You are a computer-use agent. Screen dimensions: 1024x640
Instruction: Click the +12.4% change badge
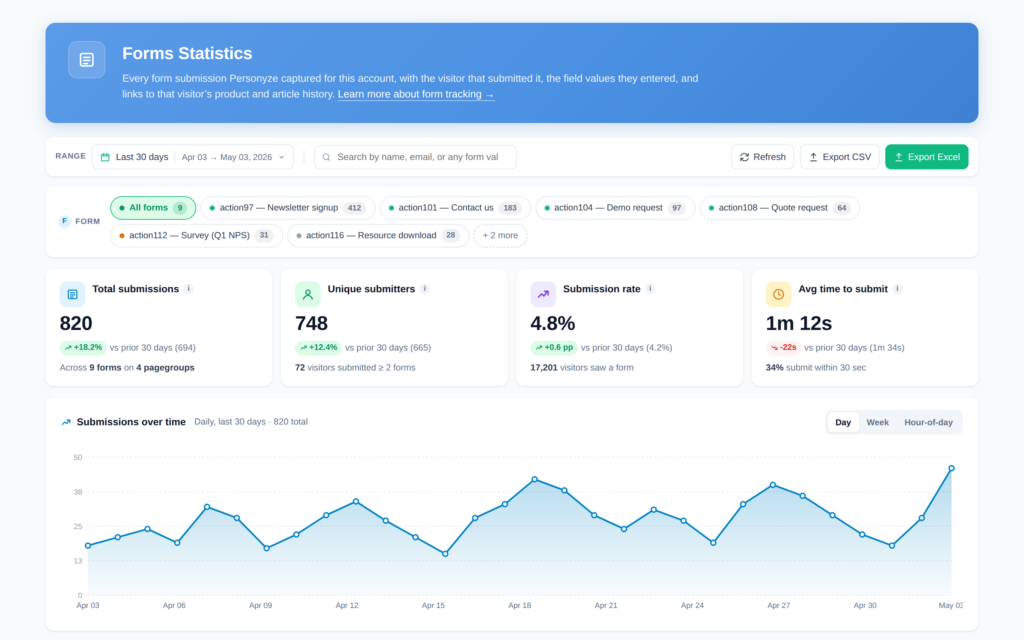coord(318,348)
